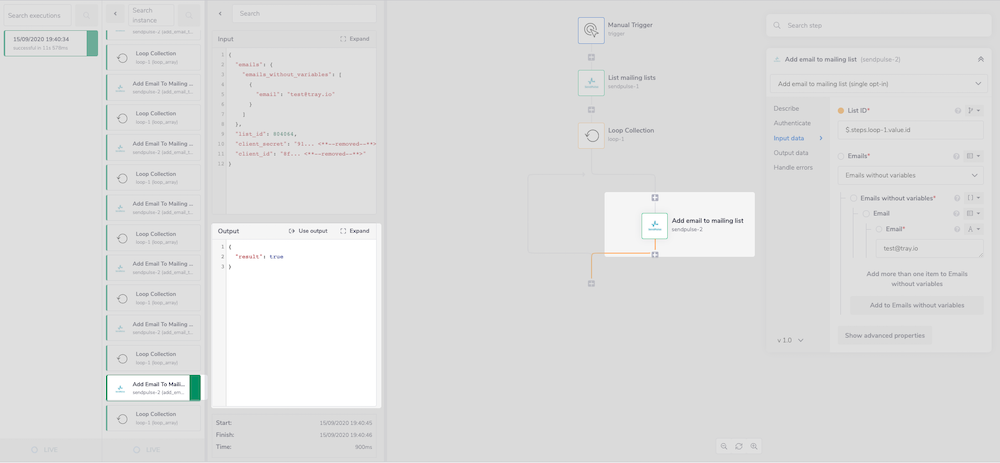Switch to the Output data tab

791,153
